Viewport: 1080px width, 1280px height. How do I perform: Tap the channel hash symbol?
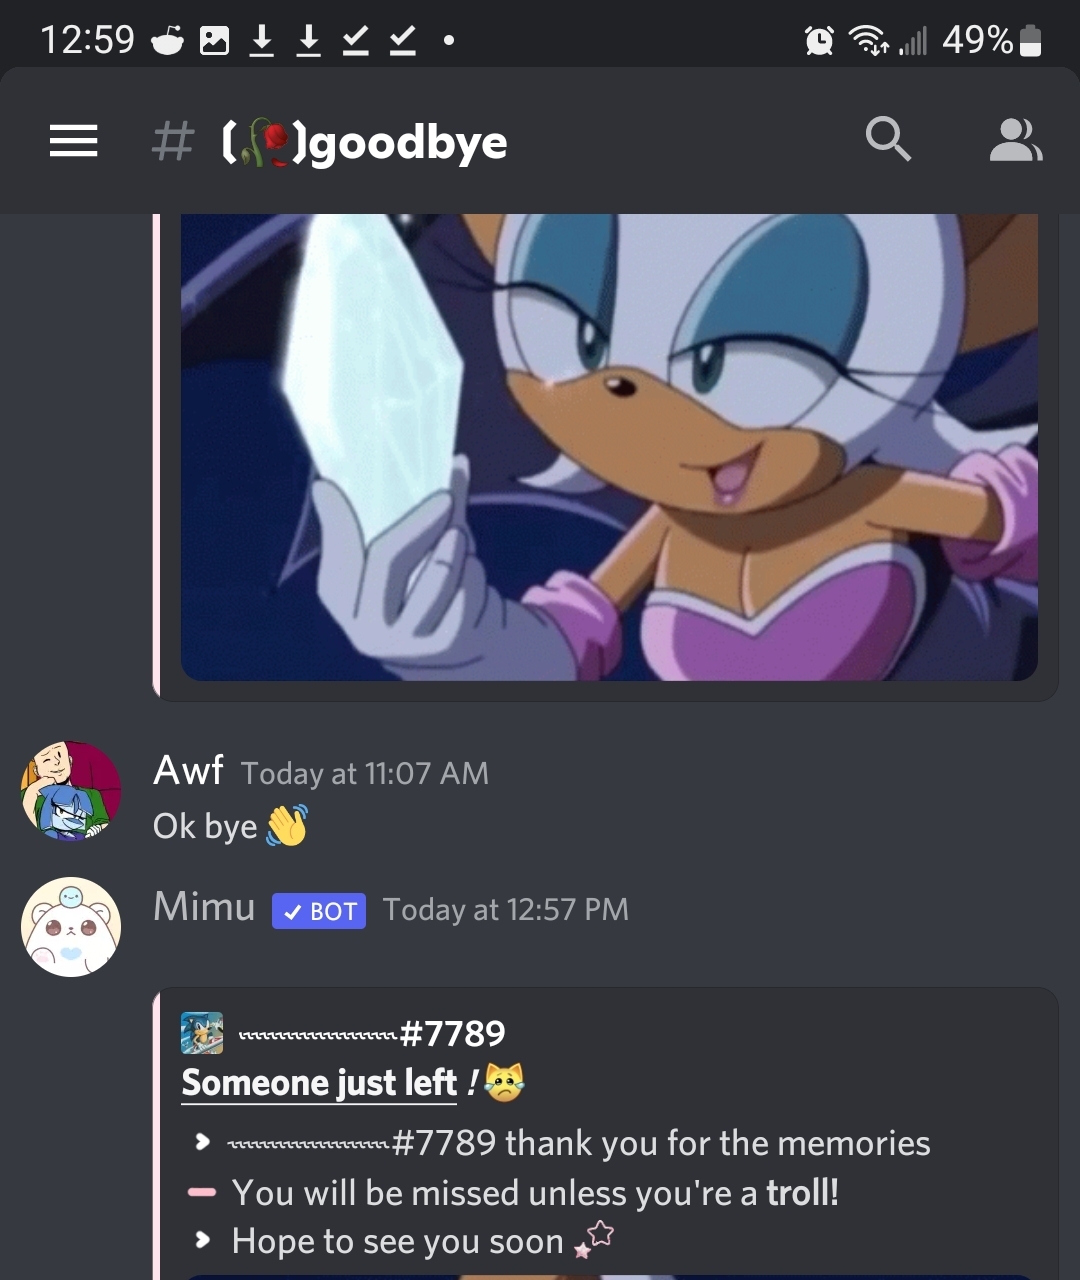(x=172, y=141)
